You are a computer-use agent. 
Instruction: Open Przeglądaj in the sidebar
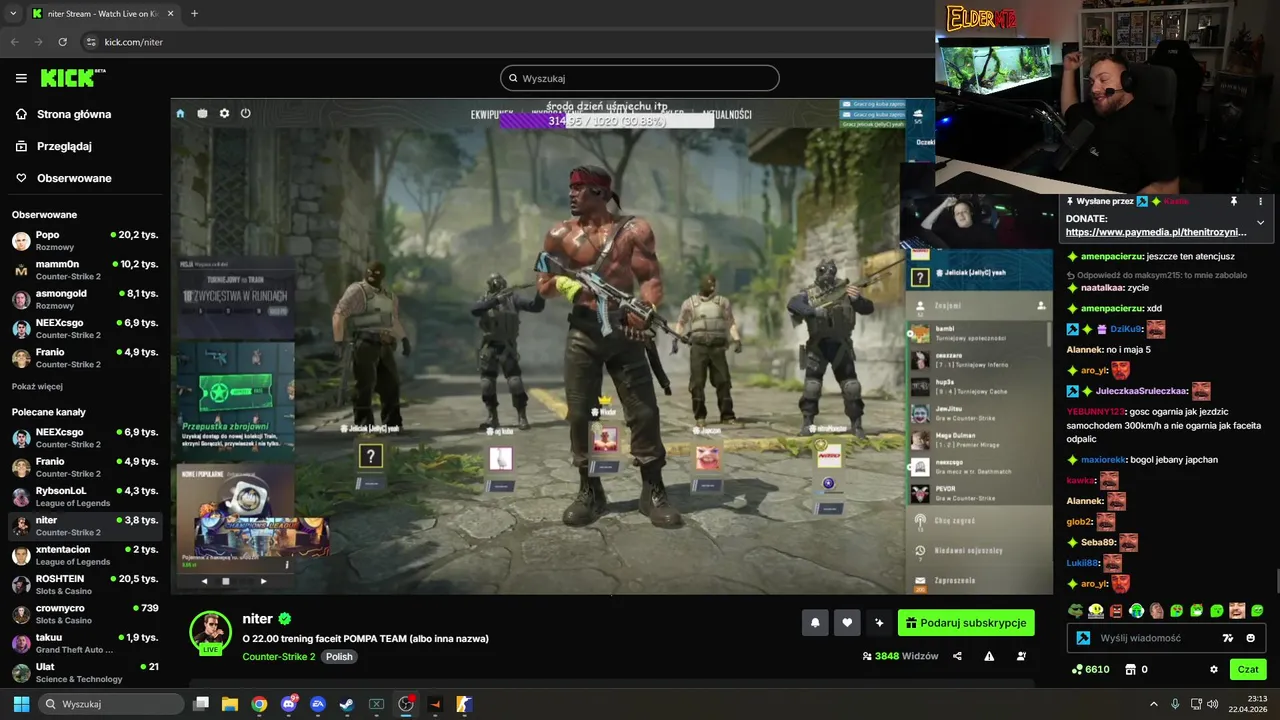click(x=64, y=146)
